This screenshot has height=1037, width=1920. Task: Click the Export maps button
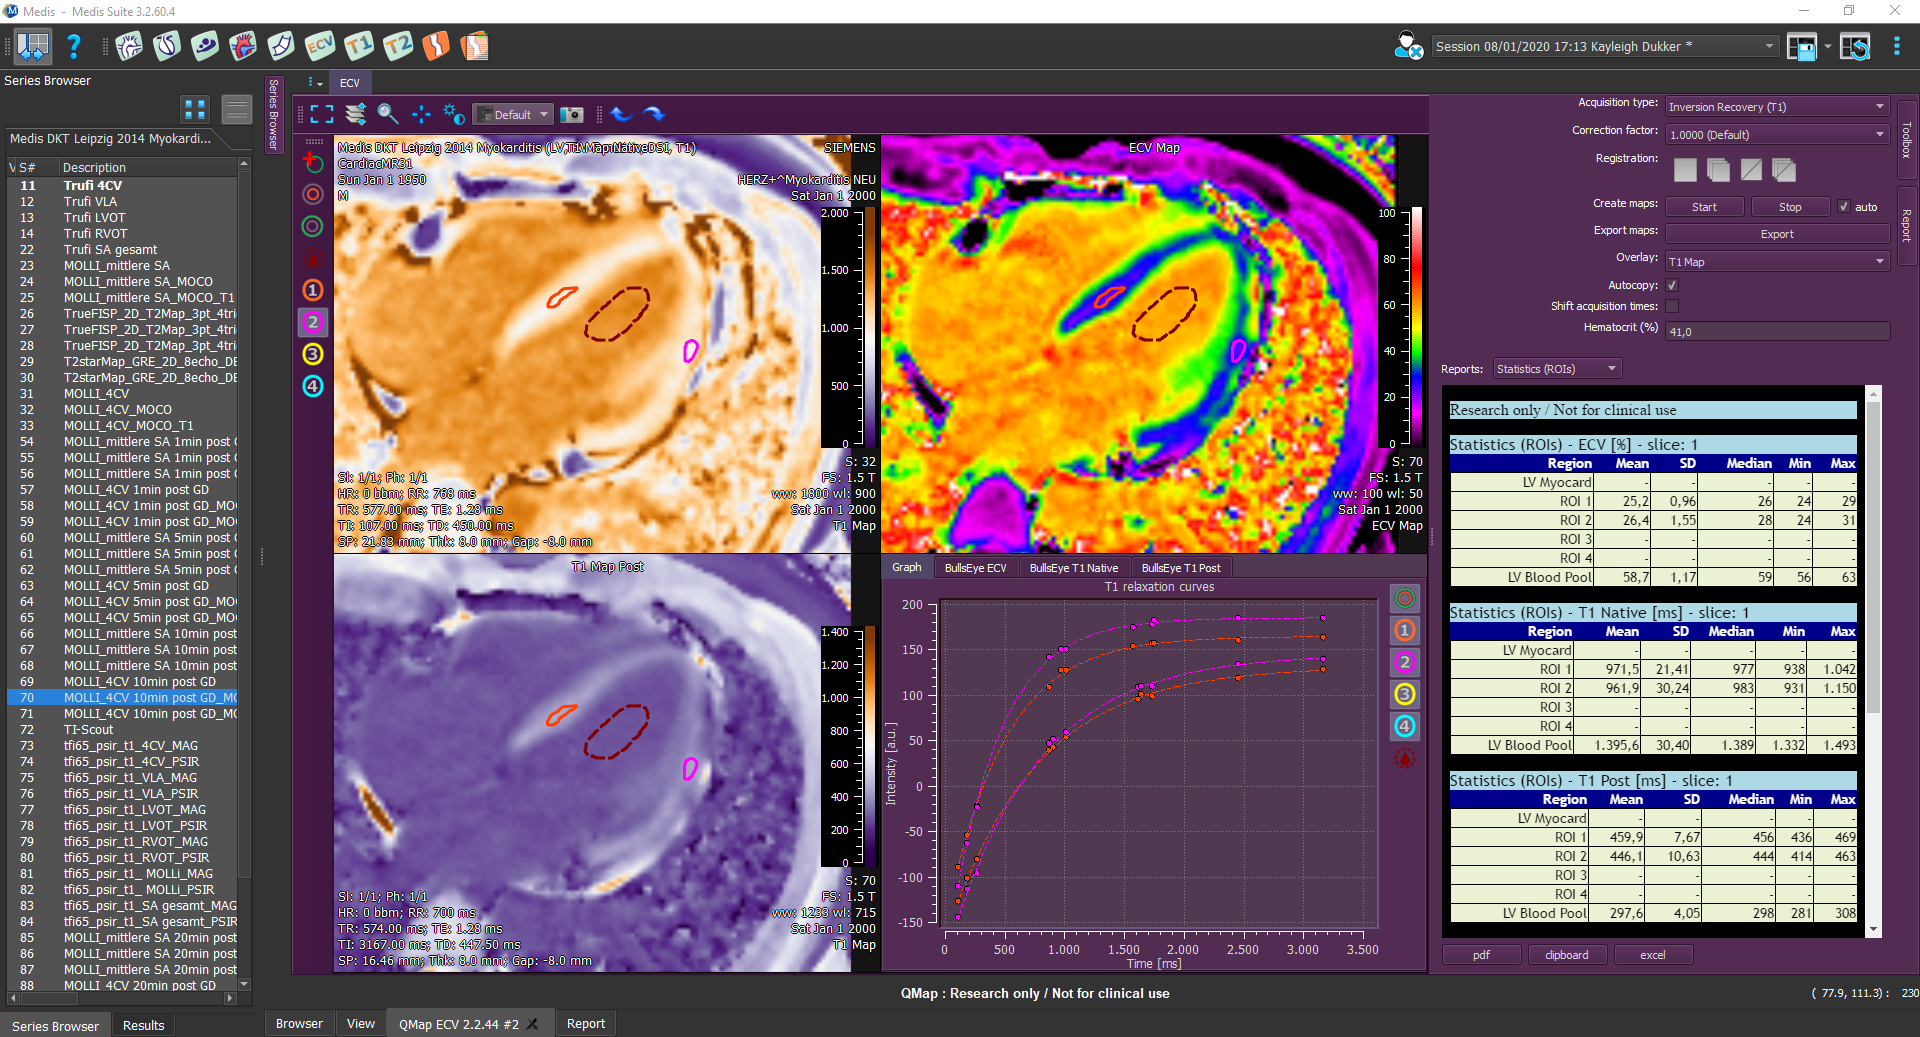[1776, 234]
